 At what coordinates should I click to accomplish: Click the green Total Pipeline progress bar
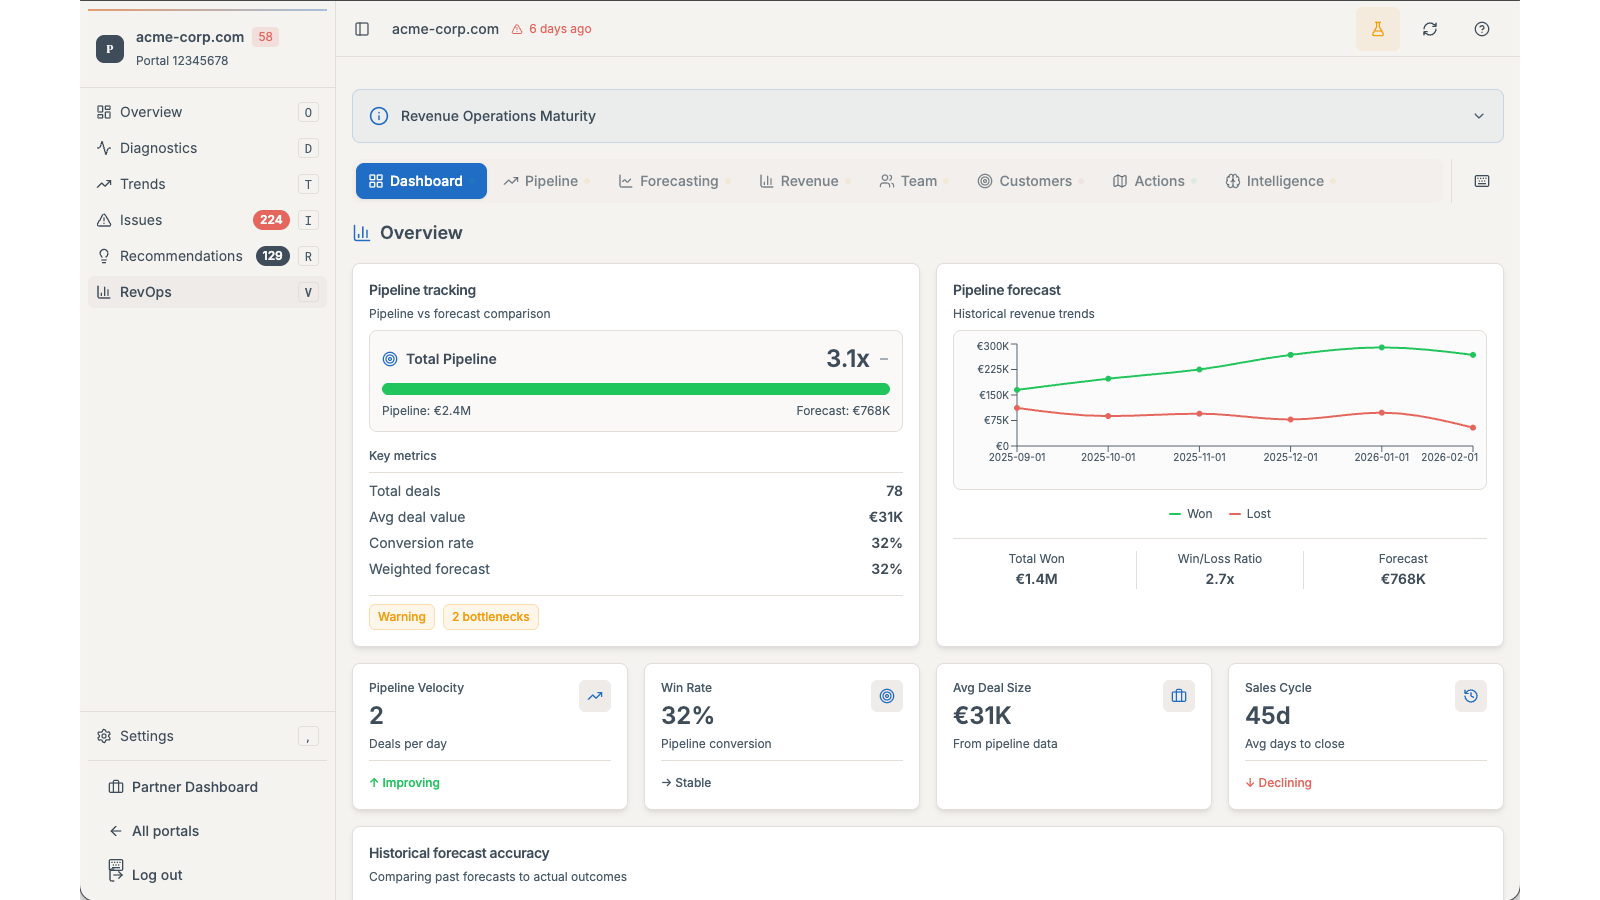[636, 389]
